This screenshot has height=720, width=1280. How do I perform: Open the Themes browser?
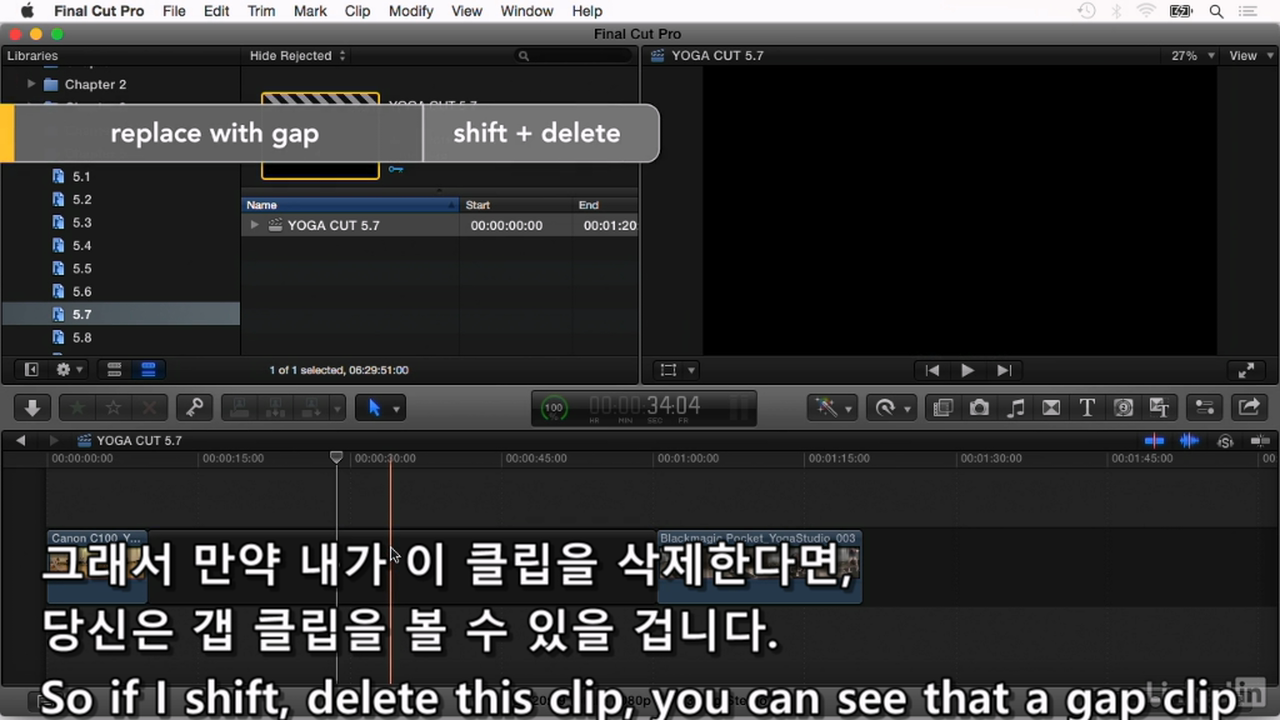click(x=1159, y=407)
